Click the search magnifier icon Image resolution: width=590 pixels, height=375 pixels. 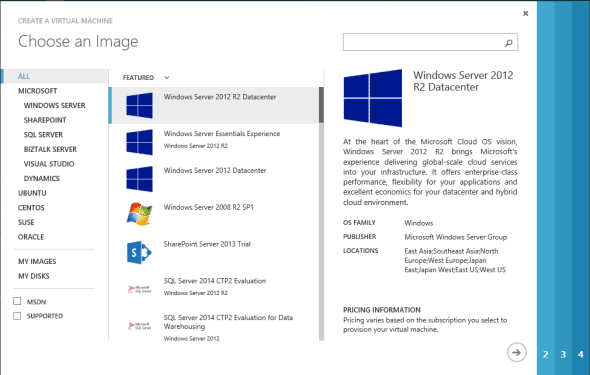(x=509, y=43)
